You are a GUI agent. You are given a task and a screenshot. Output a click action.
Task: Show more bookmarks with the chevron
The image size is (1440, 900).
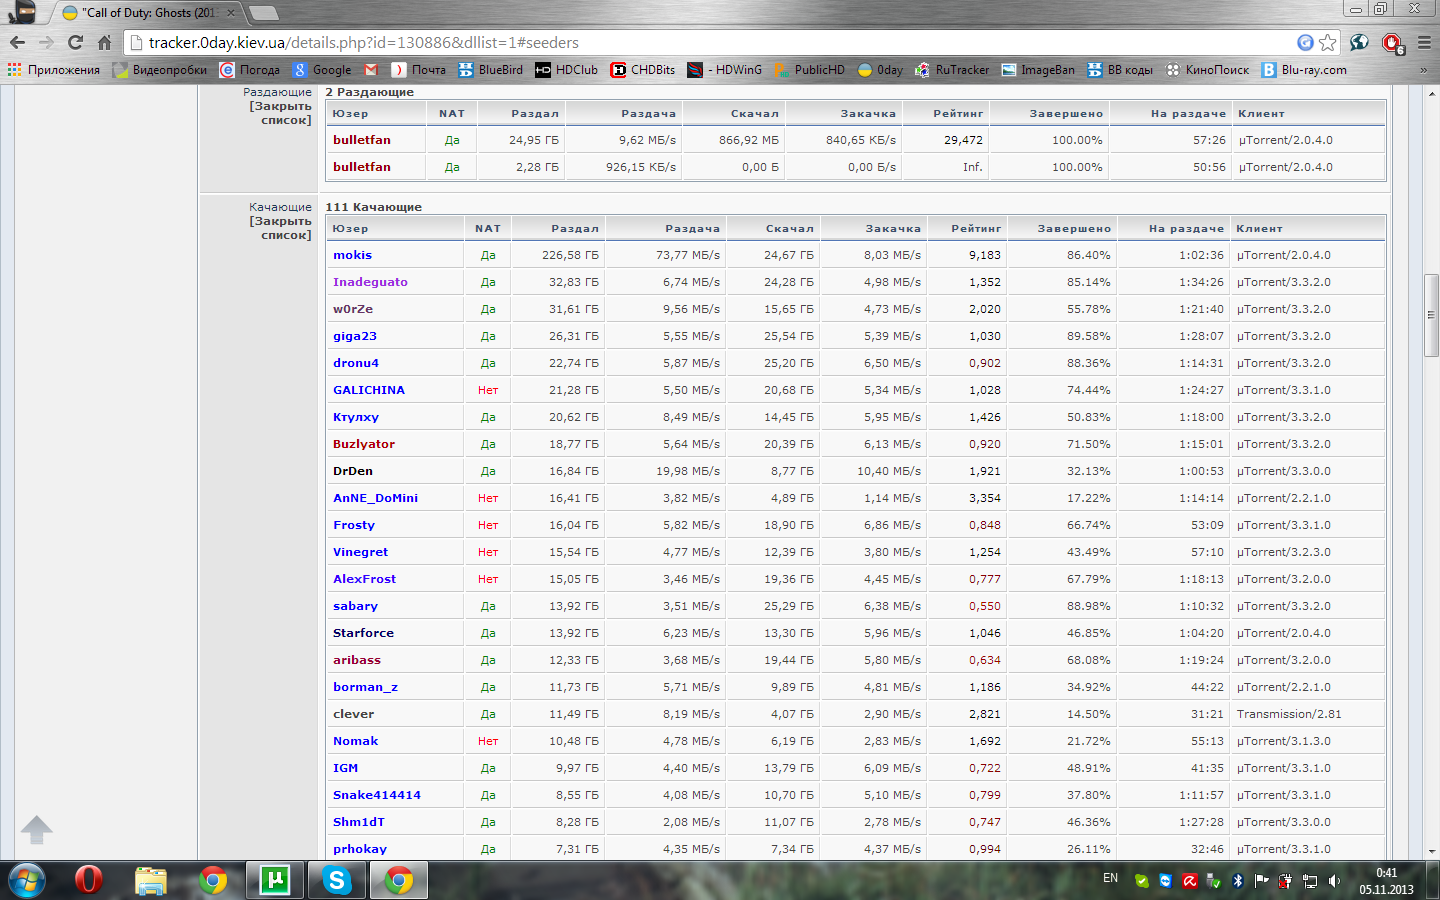(1423, 70)
